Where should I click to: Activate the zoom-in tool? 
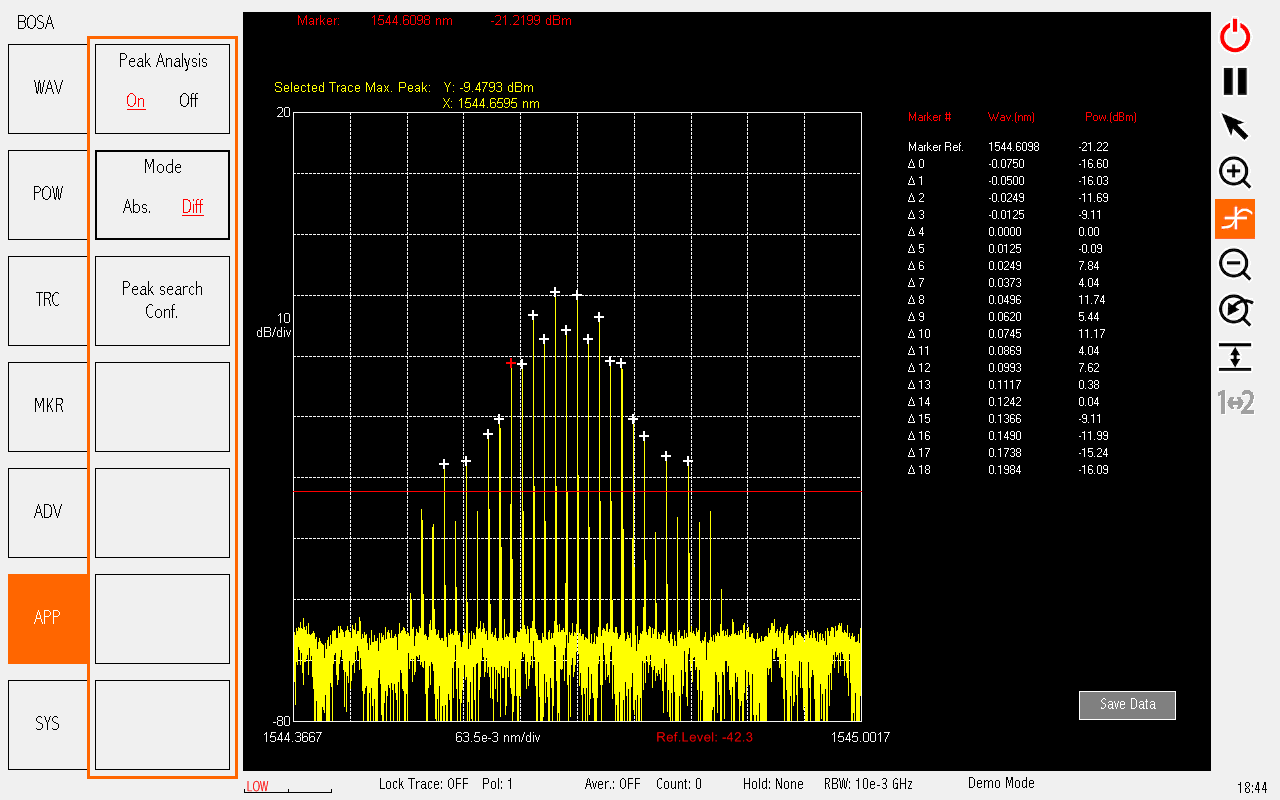coord(1234,173)
